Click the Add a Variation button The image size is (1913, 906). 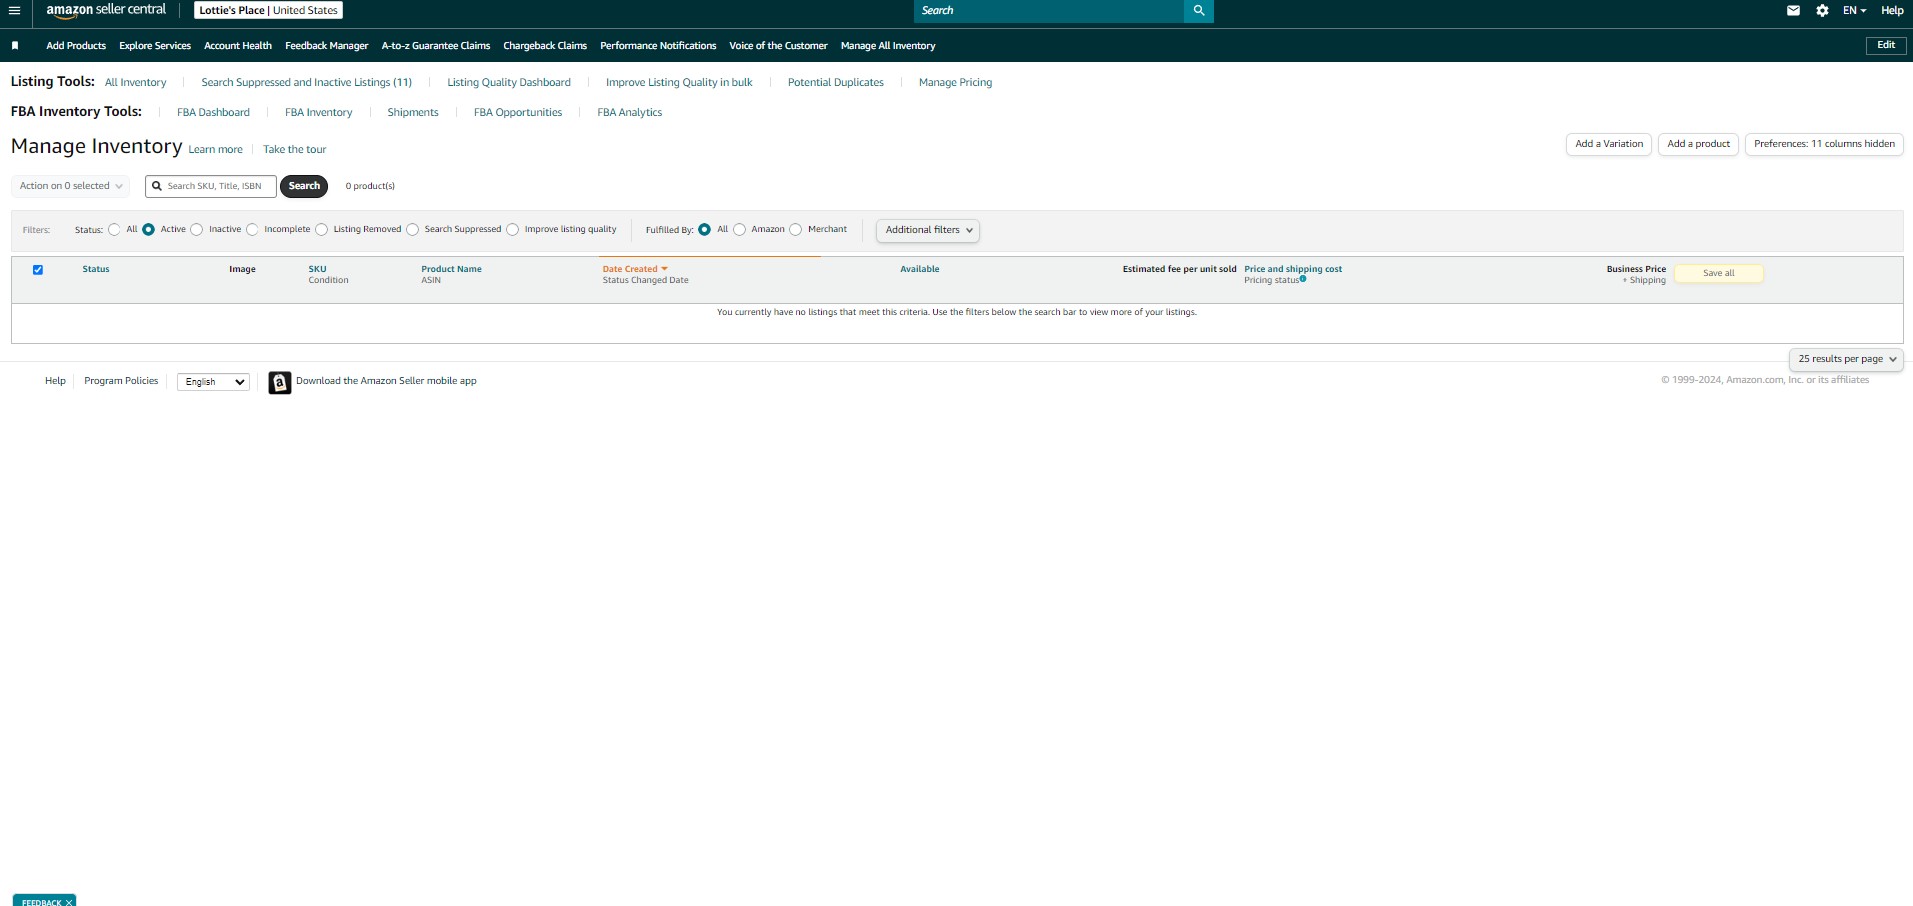(1609, 144)
